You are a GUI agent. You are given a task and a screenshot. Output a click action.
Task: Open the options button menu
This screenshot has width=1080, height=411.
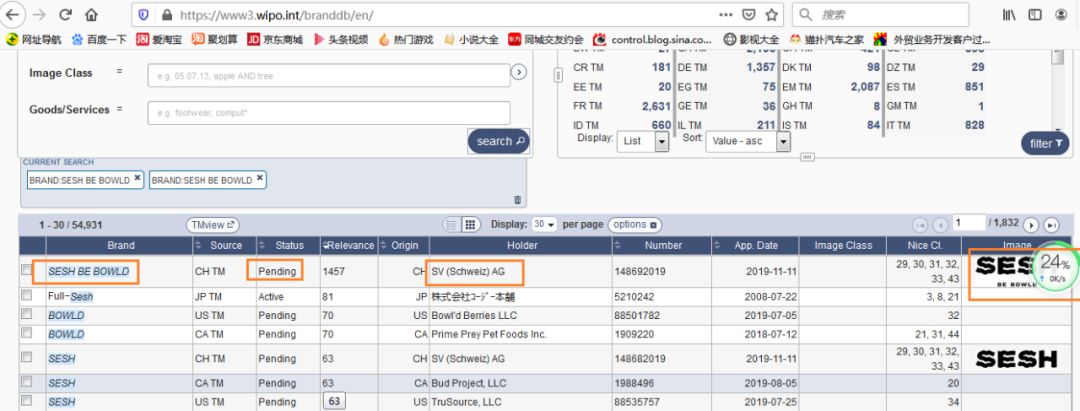click(634, 224)
